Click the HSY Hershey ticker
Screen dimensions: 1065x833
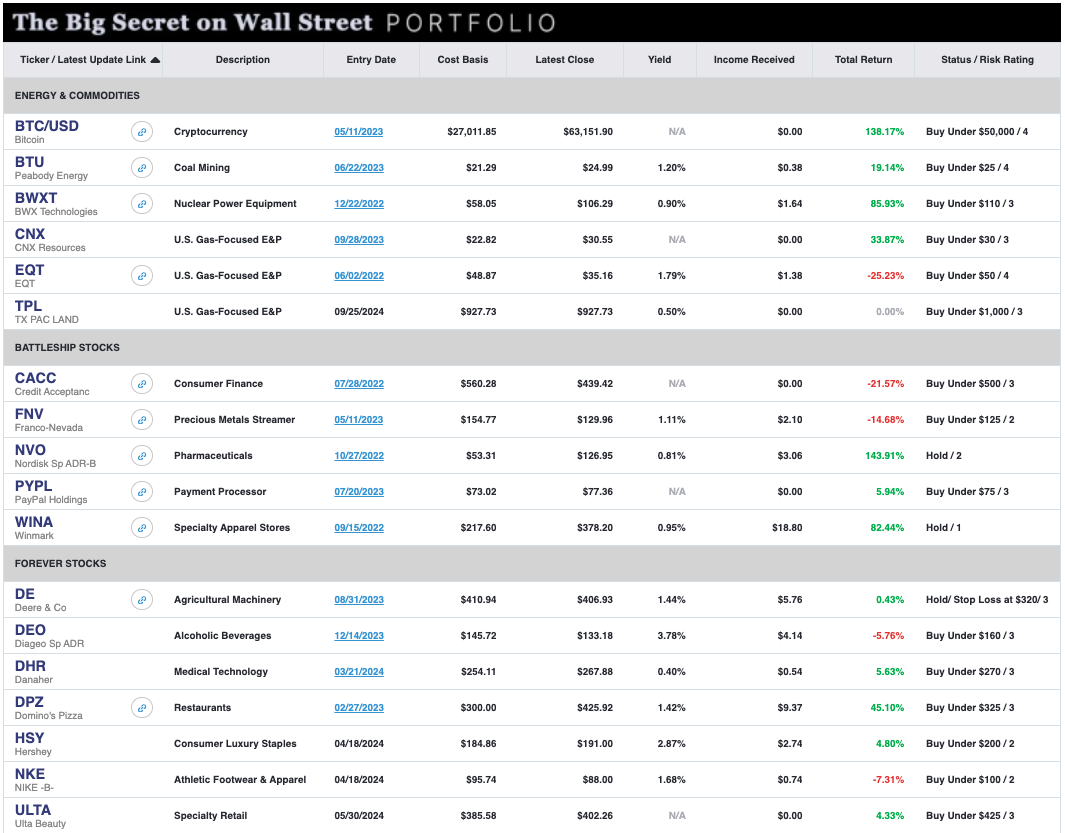click(x=29, y=739)
